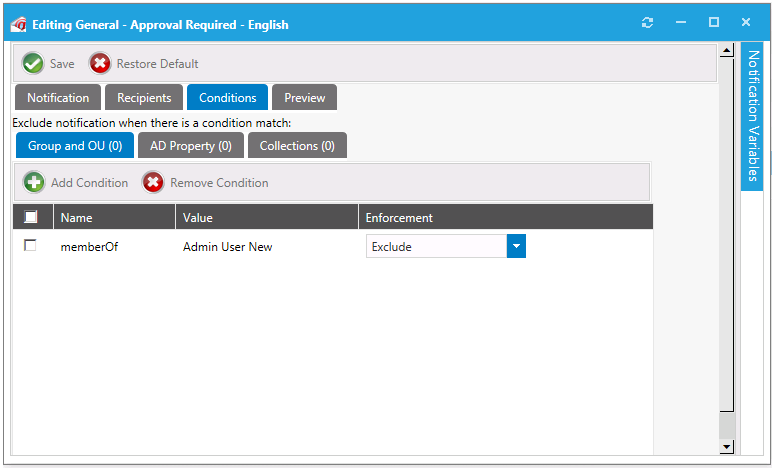Click the green Save checkmark icon
The image size is (773, 468).
34,63
